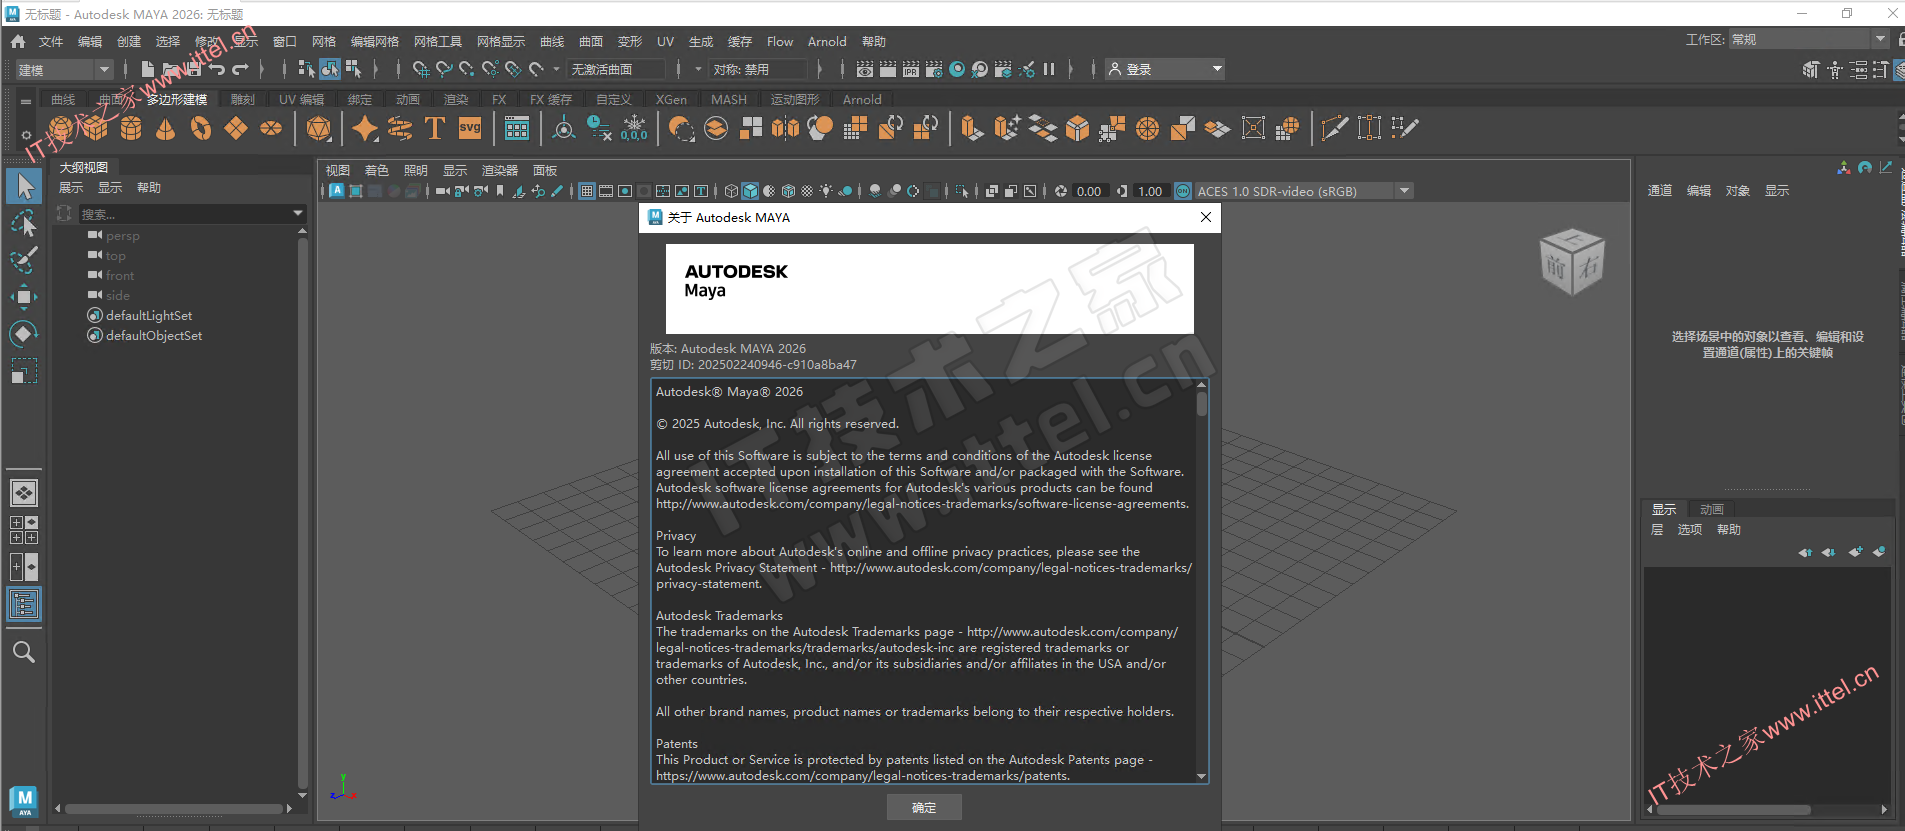Close the 关于 Autodesk MAYA dialog

[x=1205, y=217]
